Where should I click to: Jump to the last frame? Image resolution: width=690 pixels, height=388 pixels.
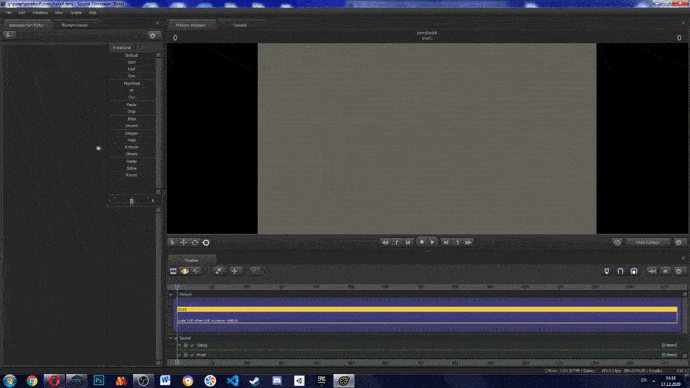[469, 242]
